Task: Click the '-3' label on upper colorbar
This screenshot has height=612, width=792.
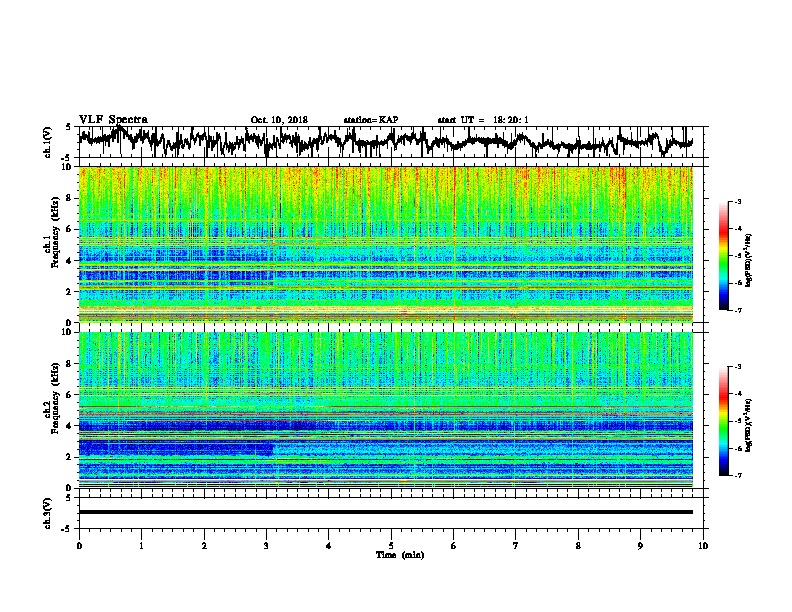Action: coord(737,201)
